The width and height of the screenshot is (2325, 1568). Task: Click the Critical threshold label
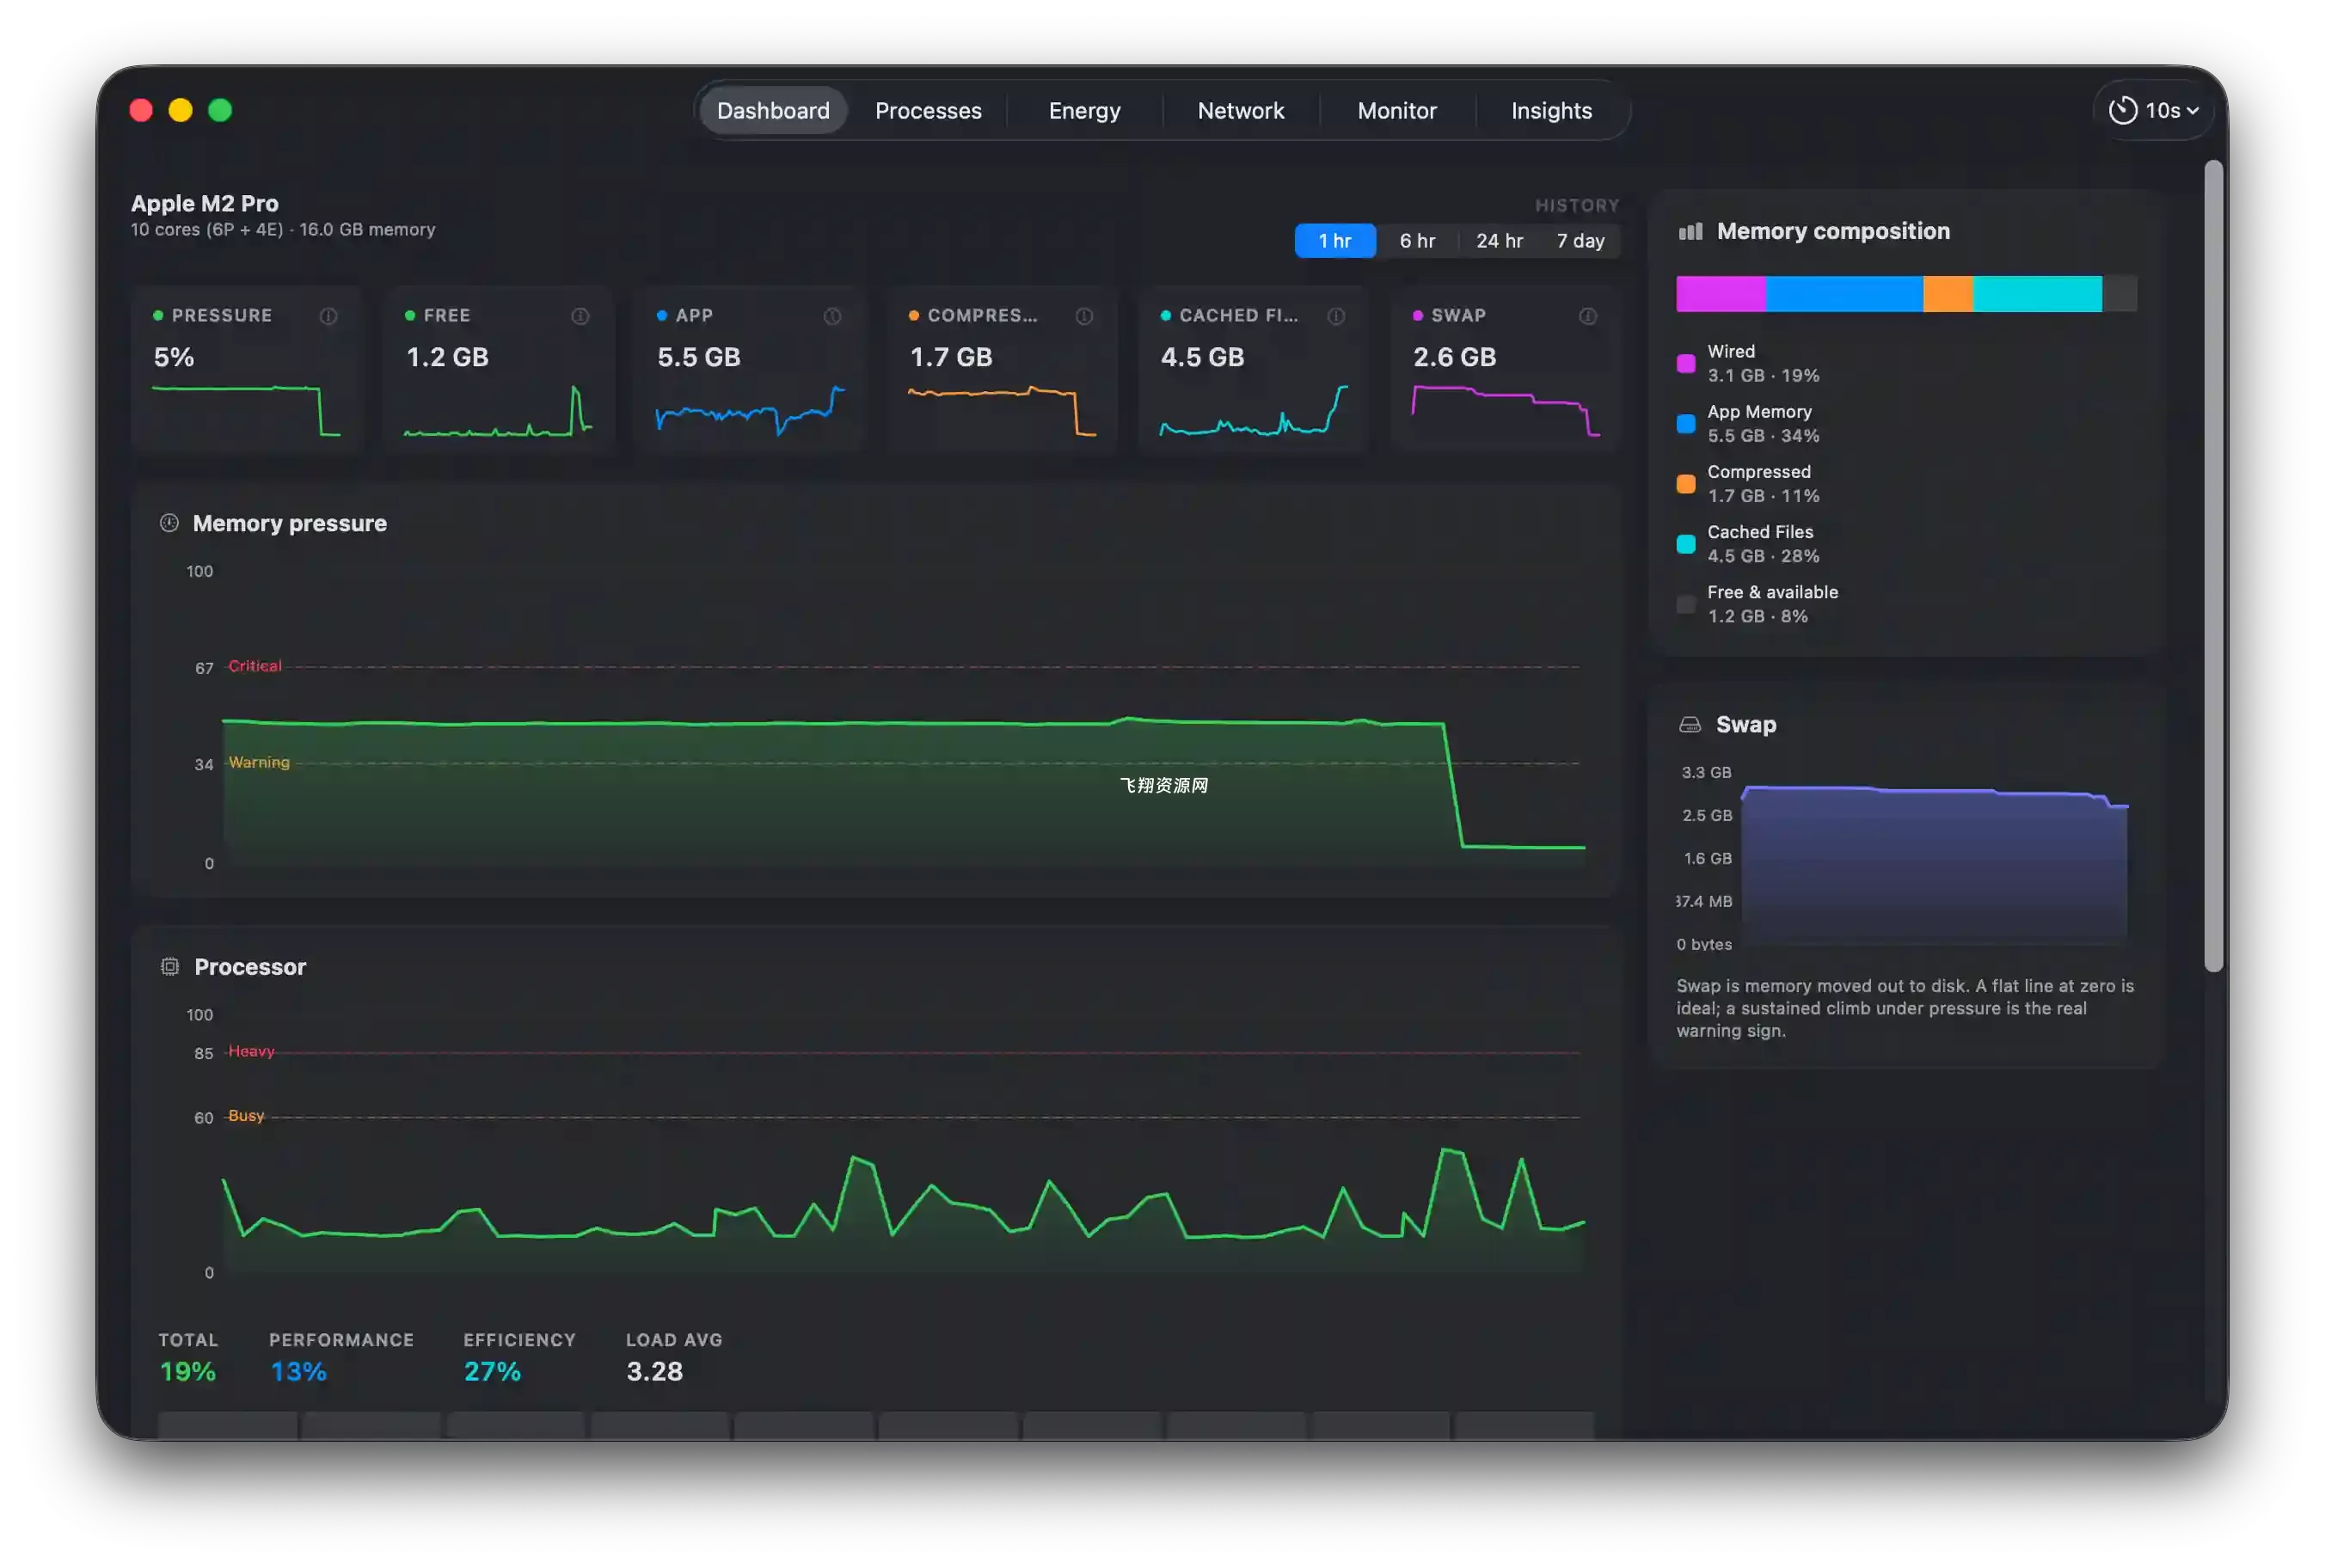(255, 666)
